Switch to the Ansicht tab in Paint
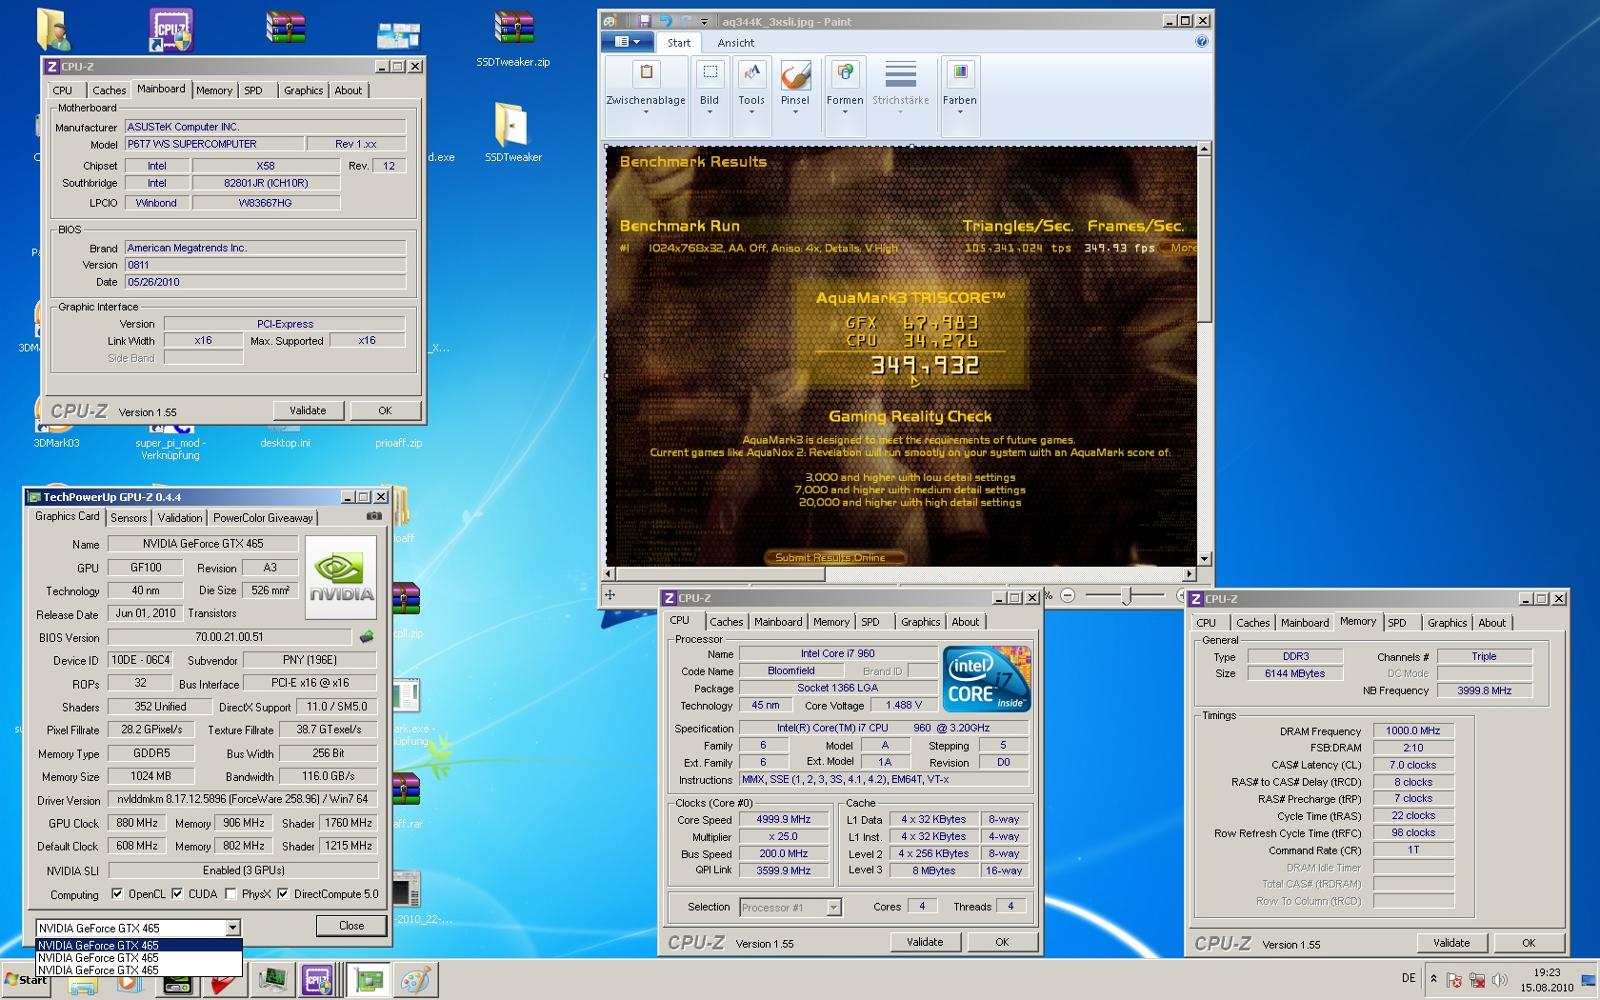The width and height of the screenshot is (1600, 1000). tap(736, 43)
